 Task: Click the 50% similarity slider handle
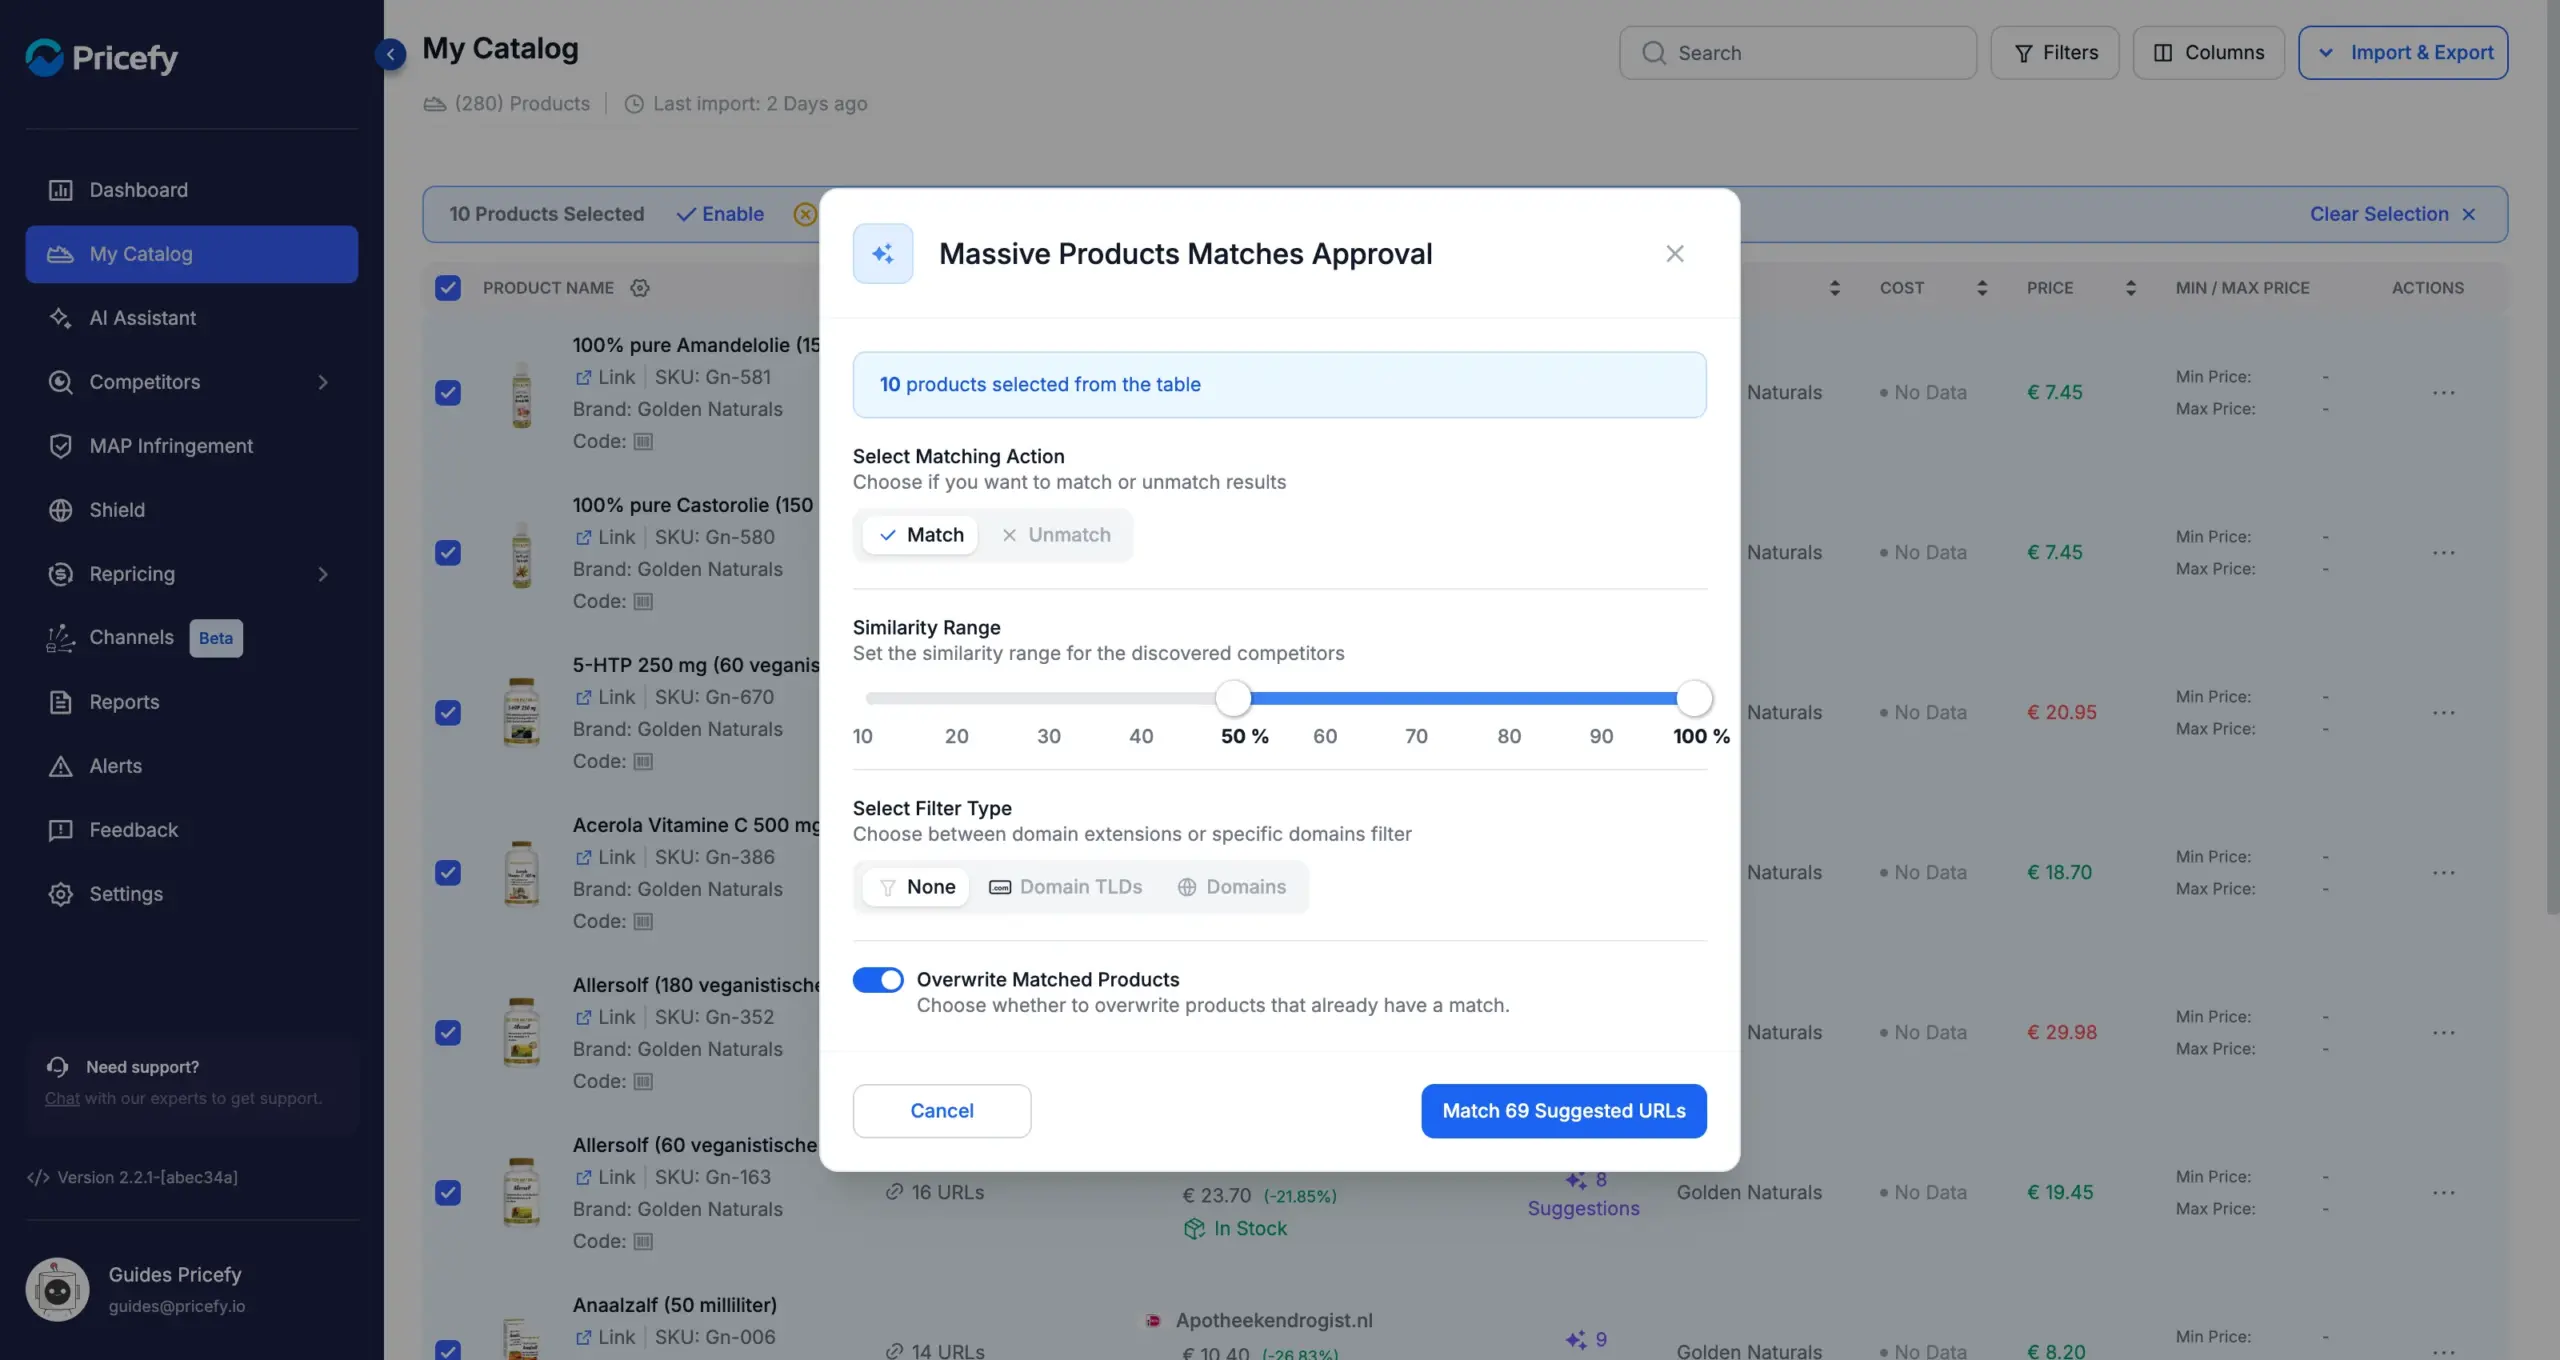tap(1233, 698)
